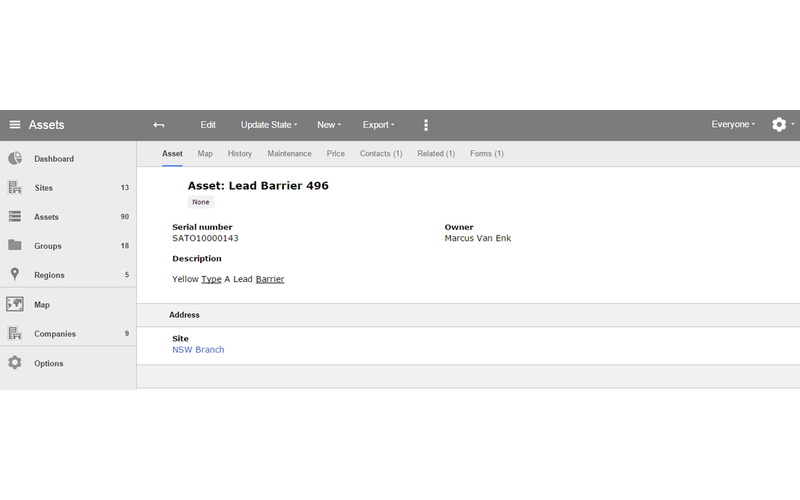Select Groups label in the sidebar
Screen dimensions: 800x500
click(x=48, y=246)
